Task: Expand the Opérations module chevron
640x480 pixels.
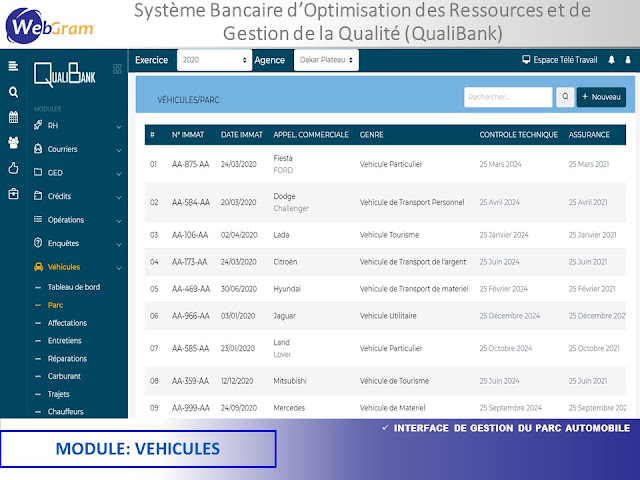Action: [119, 221]
